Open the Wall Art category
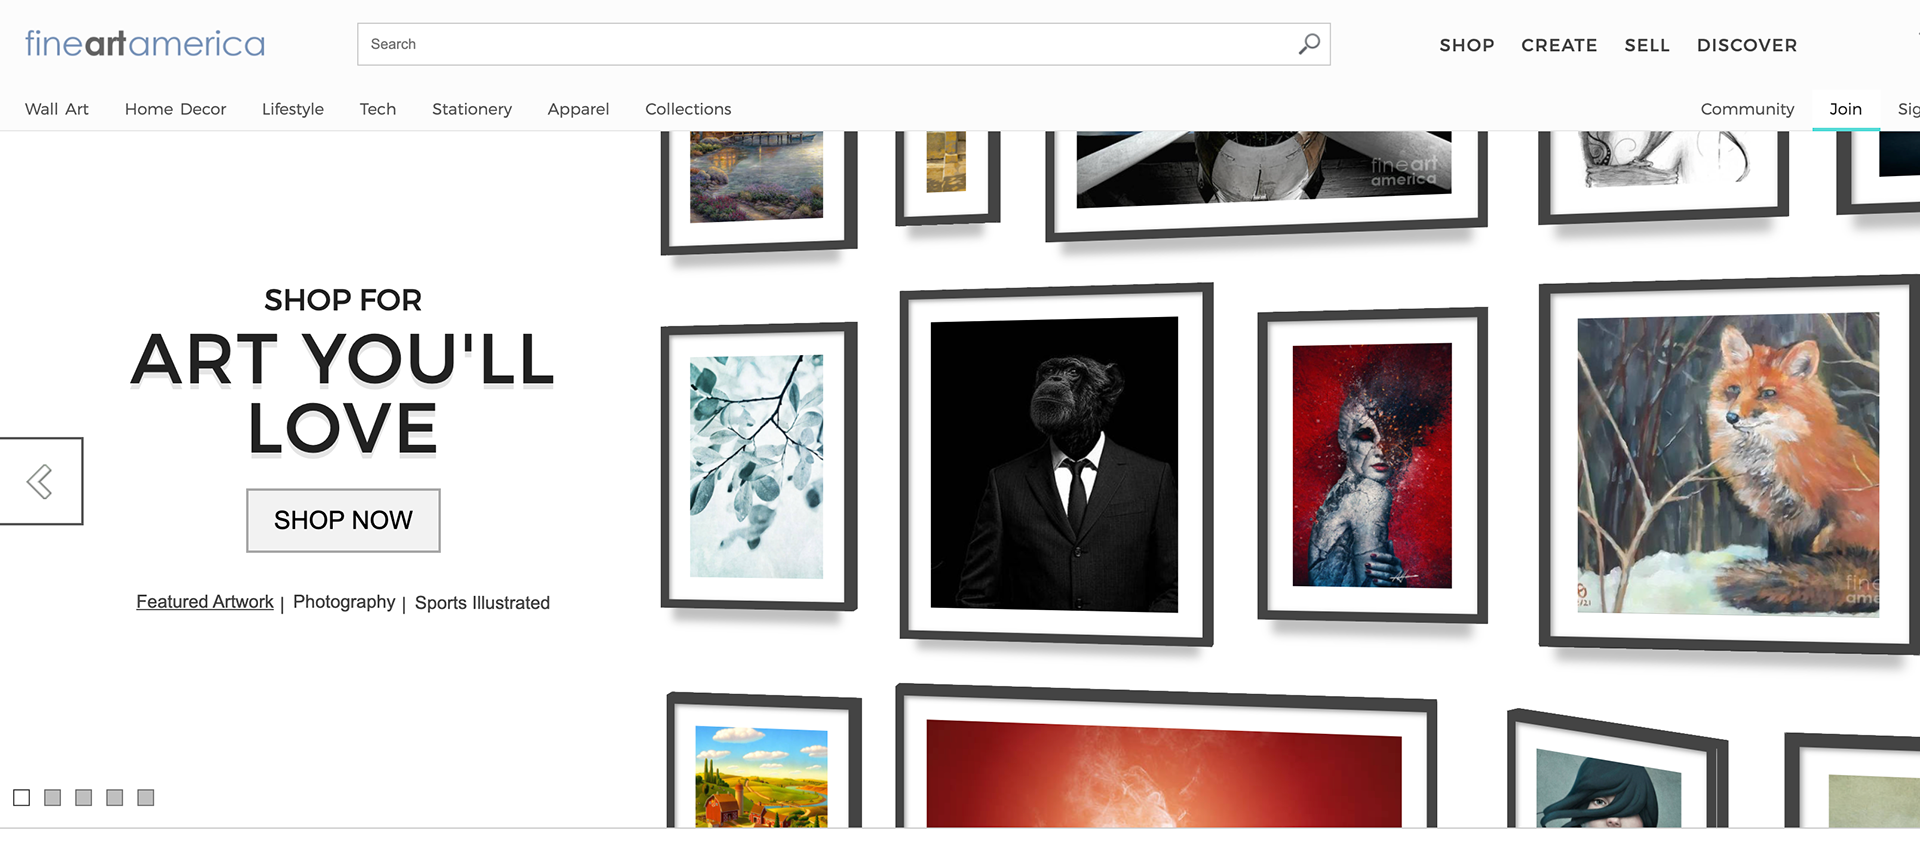1920x849 pixels. (57, 109)
